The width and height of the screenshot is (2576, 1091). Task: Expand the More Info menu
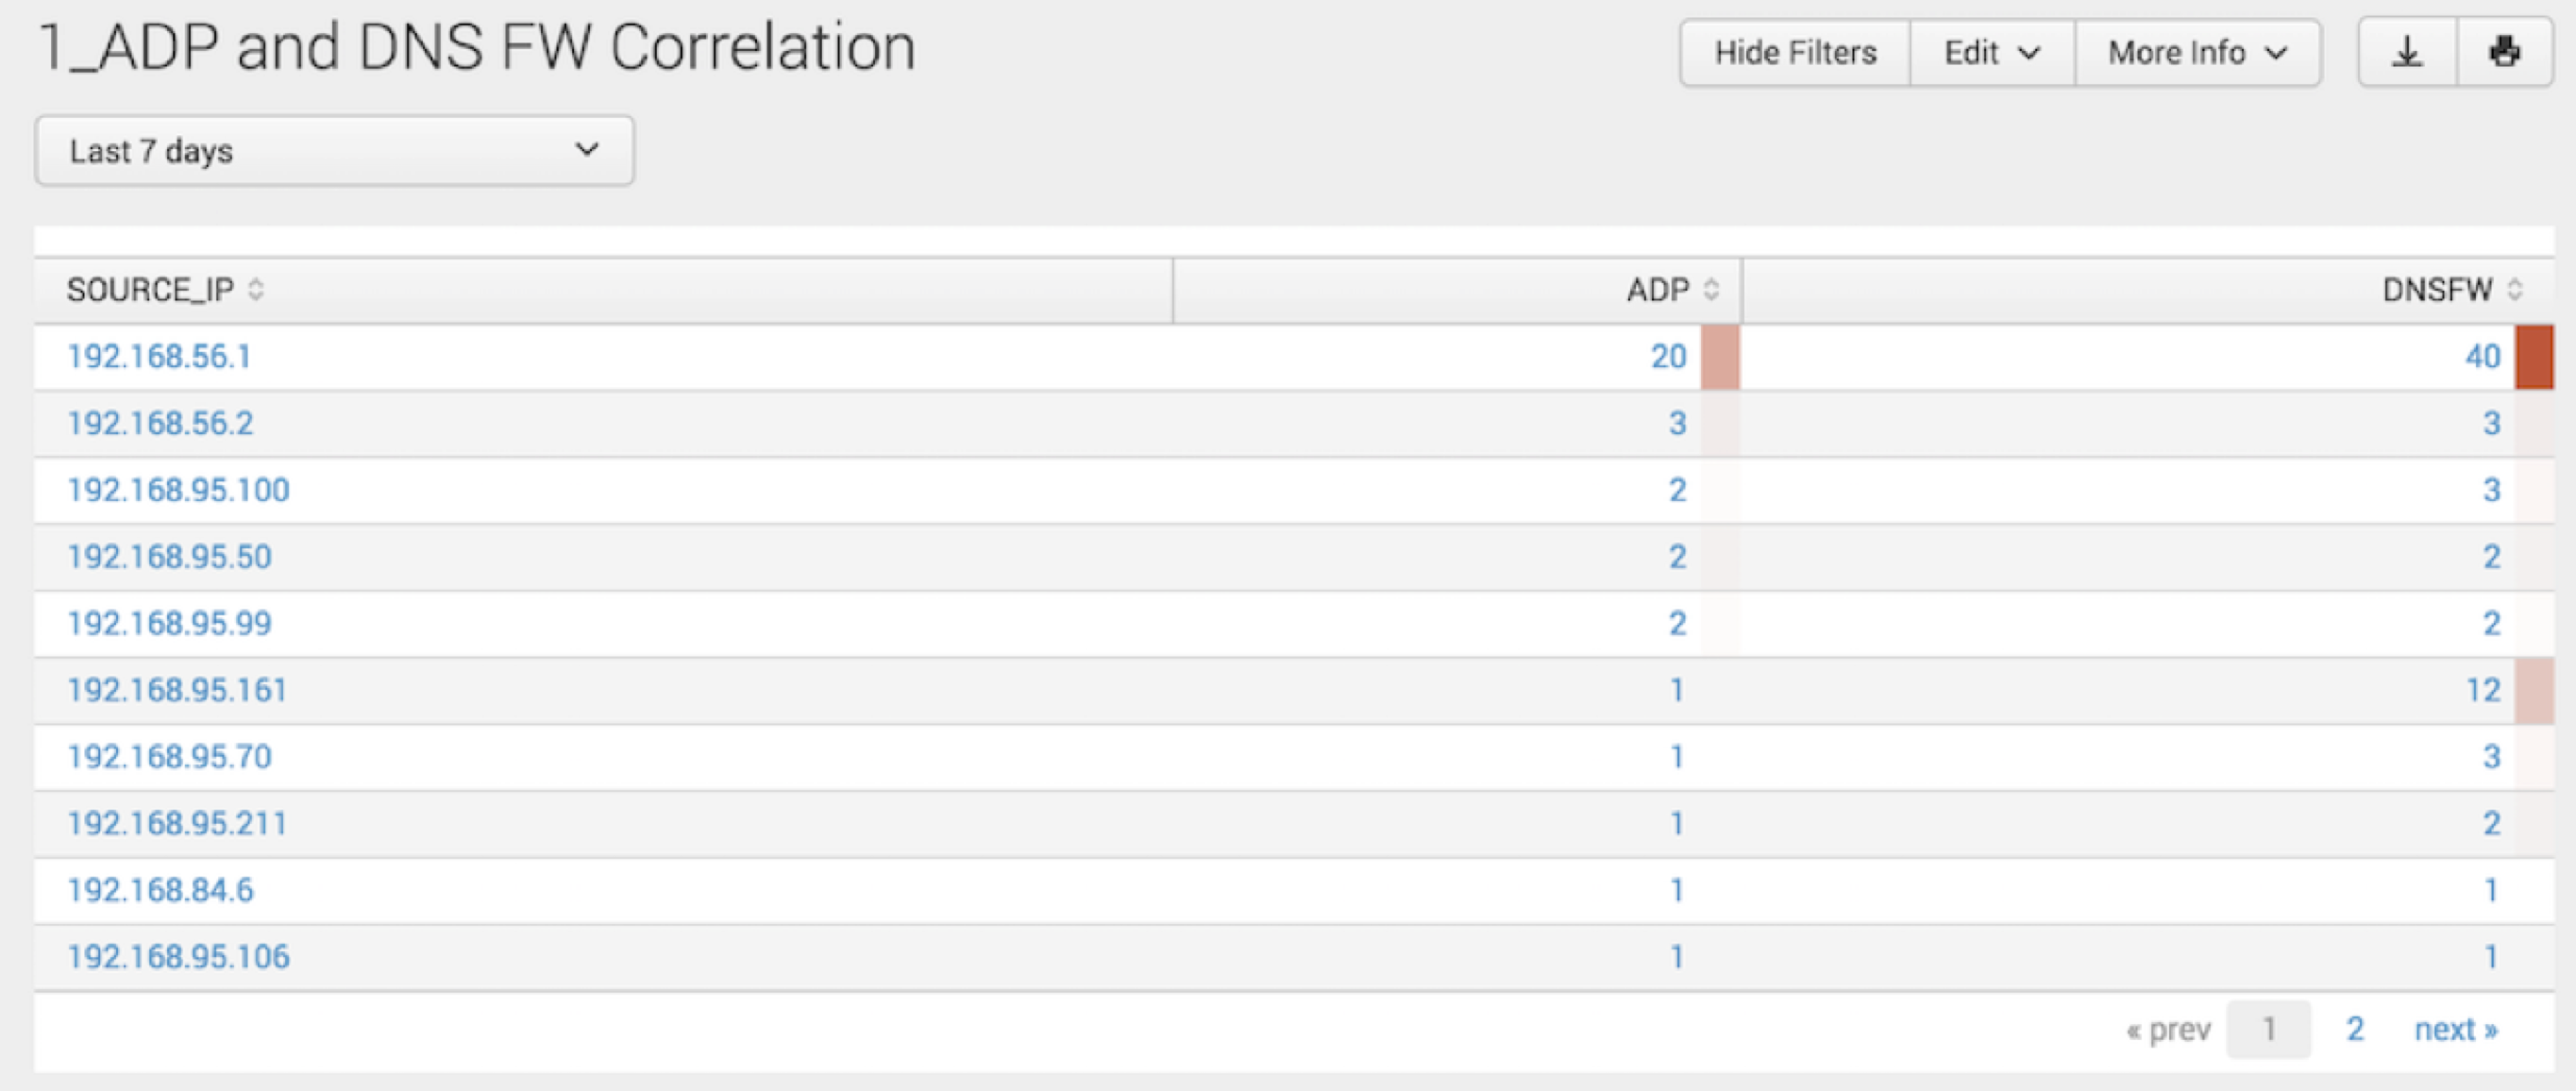click(2199, 53)
